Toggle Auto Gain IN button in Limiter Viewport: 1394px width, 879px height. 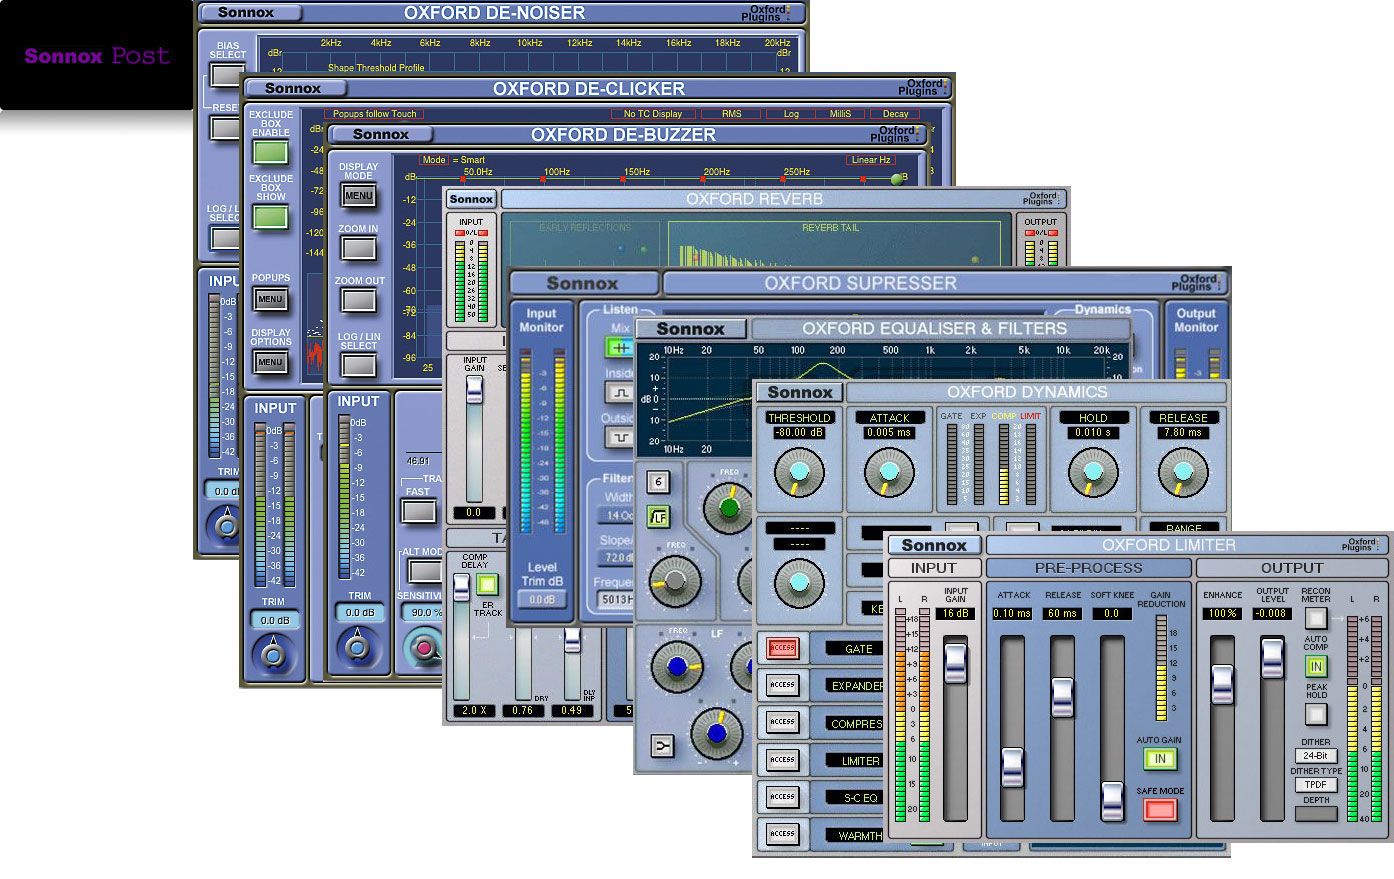1160,759
